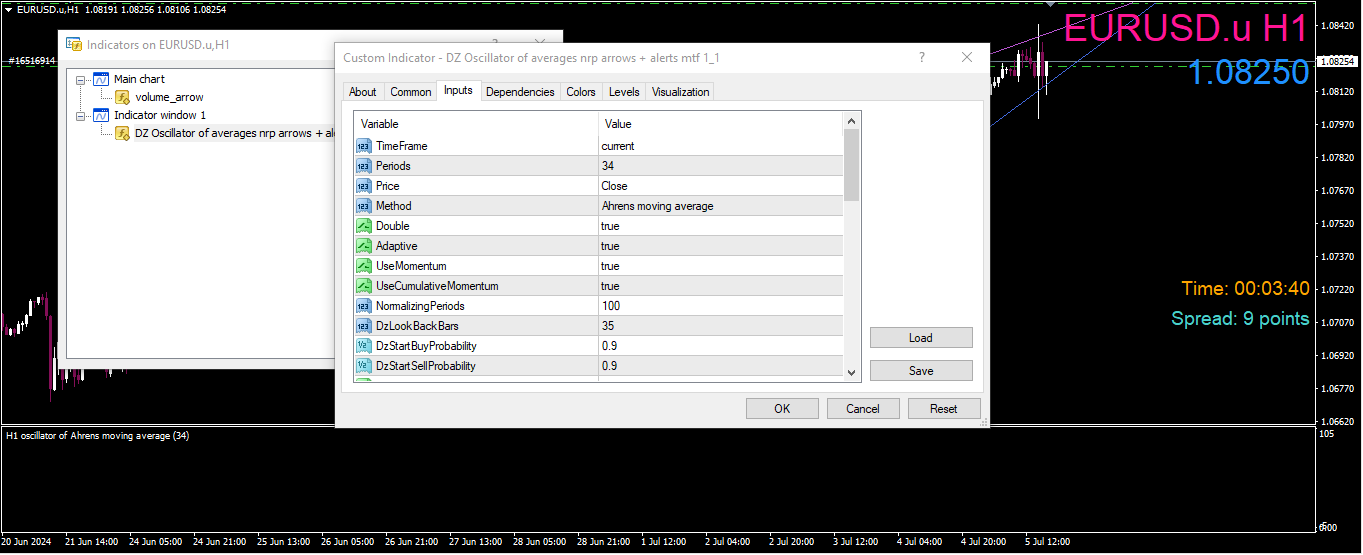Viewport: 1363px width, 555px height.
Task: Click the integer icon beside Periods
Action: [x=364, y=166]
